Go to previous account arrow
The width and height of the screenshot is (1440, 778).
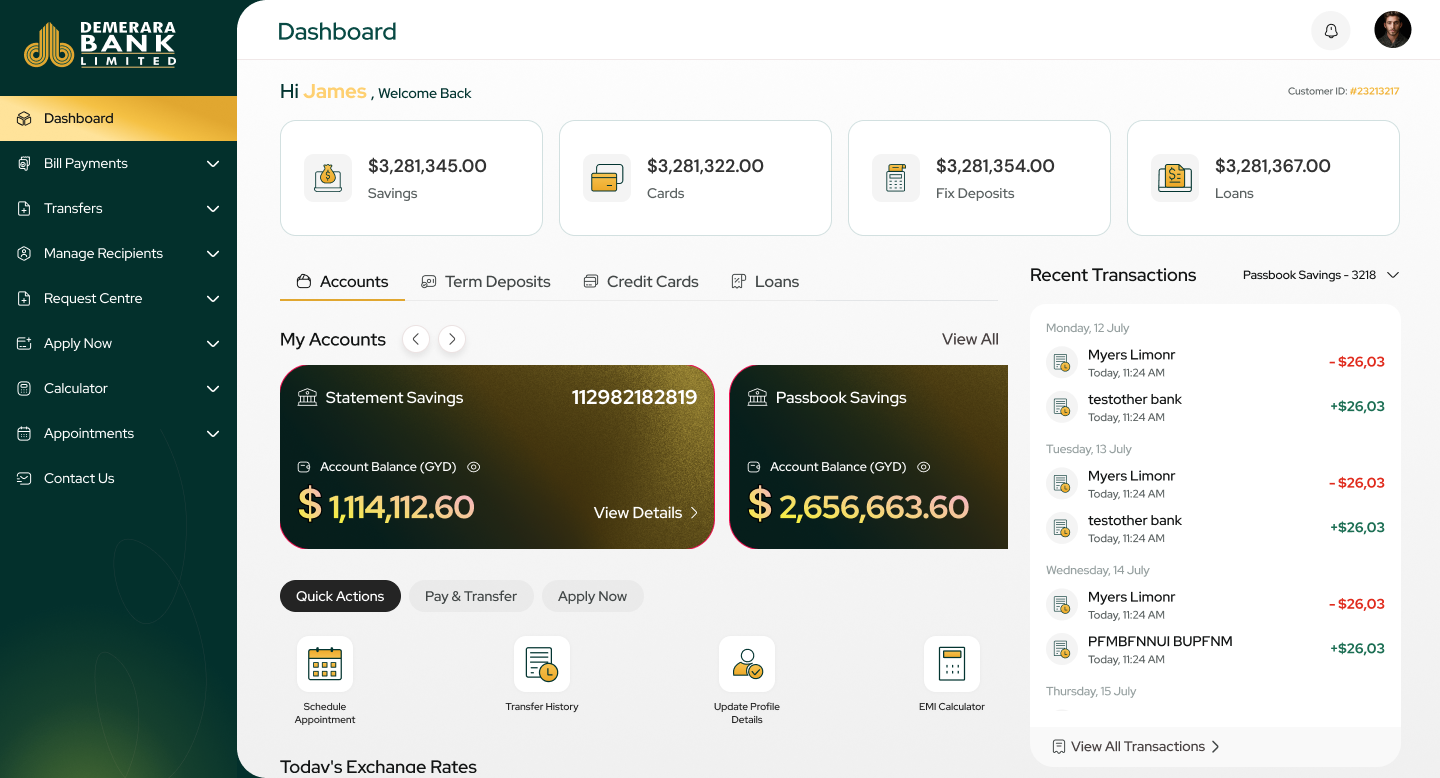coord(416,339)
